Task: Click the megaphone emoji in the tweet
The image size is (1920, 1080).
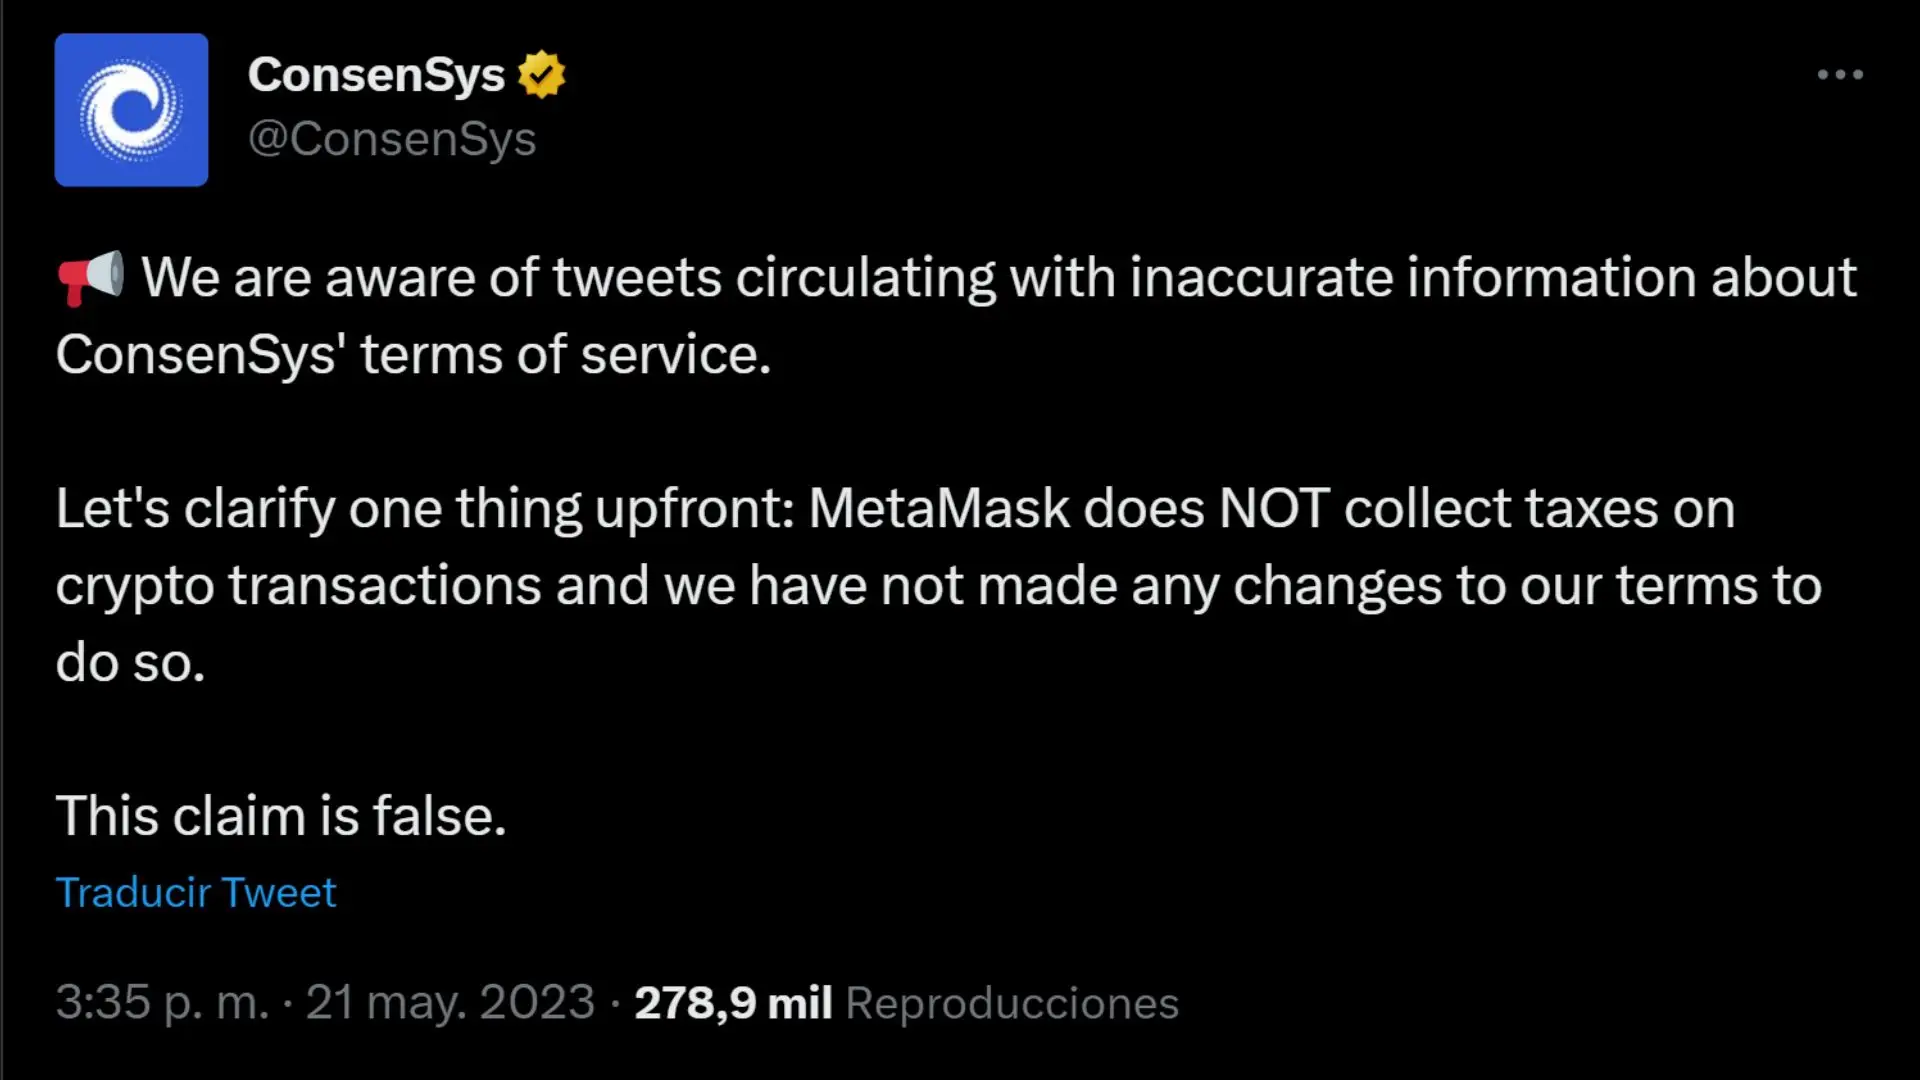Action: click(91, 278)
